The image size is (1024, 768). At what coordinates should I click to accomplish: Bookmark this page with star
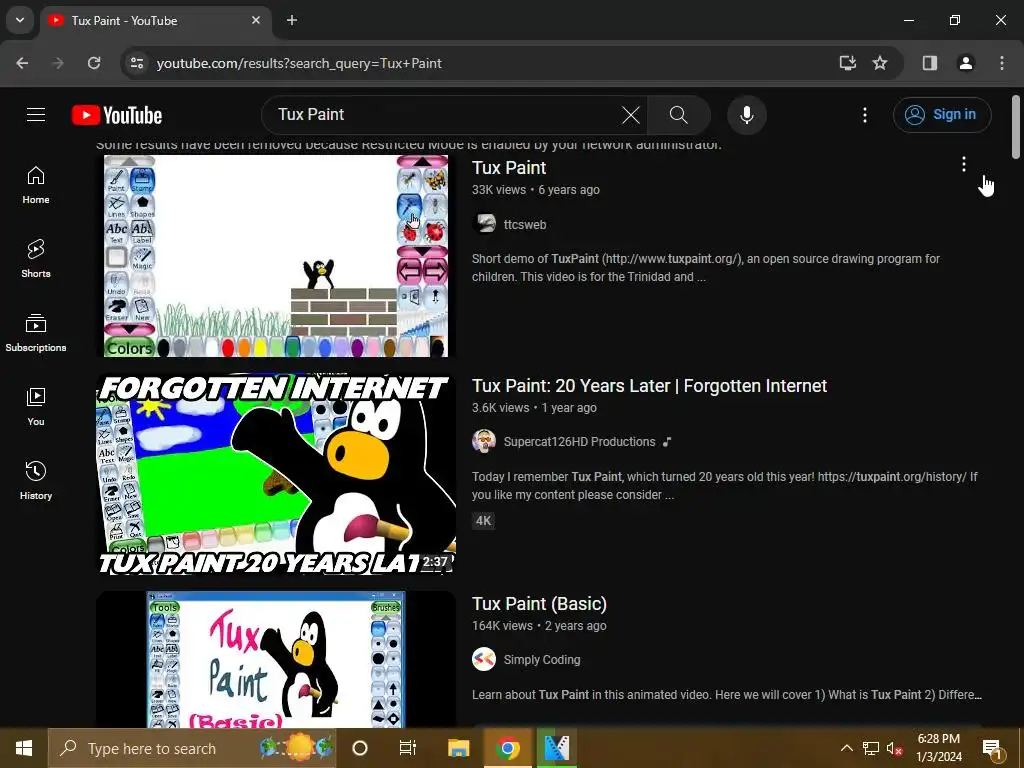coord(880,63)
